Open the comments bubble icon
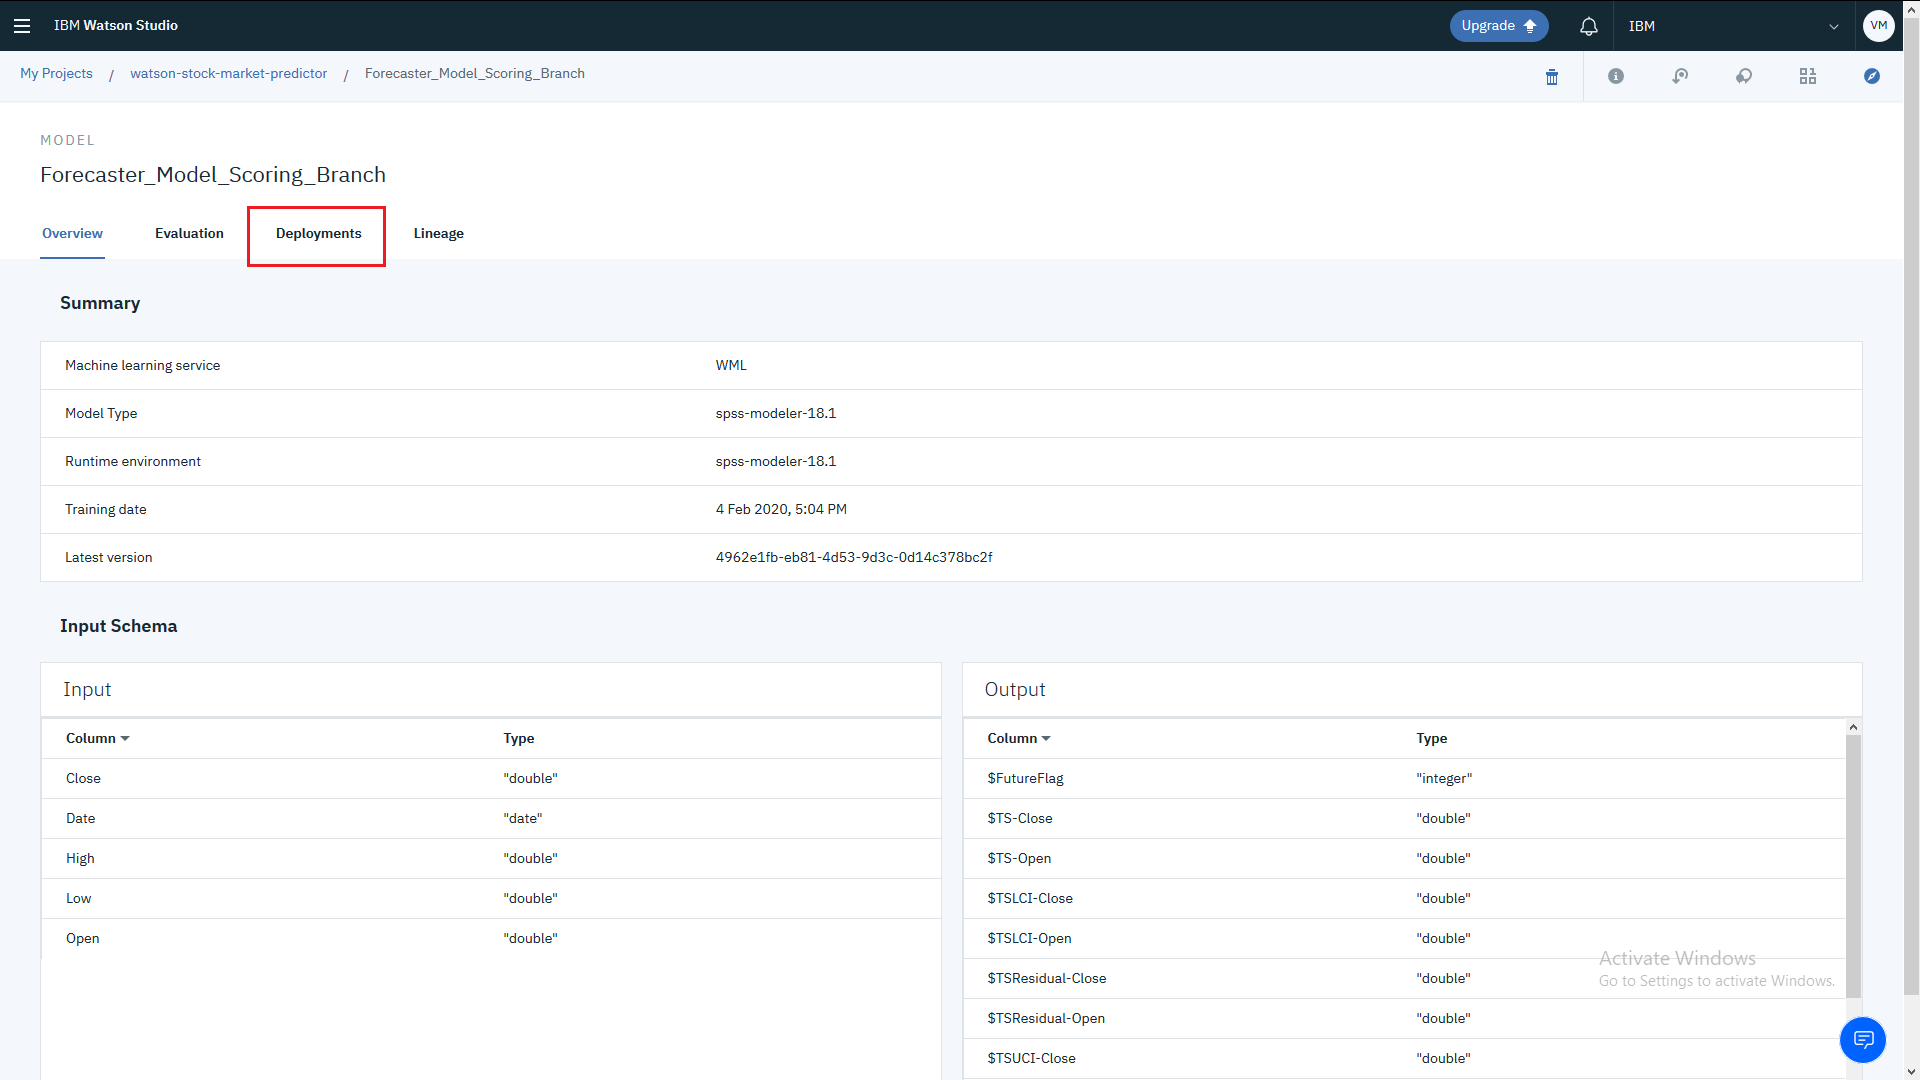Screen dimensions: 1920x1080 [1744, 76]
